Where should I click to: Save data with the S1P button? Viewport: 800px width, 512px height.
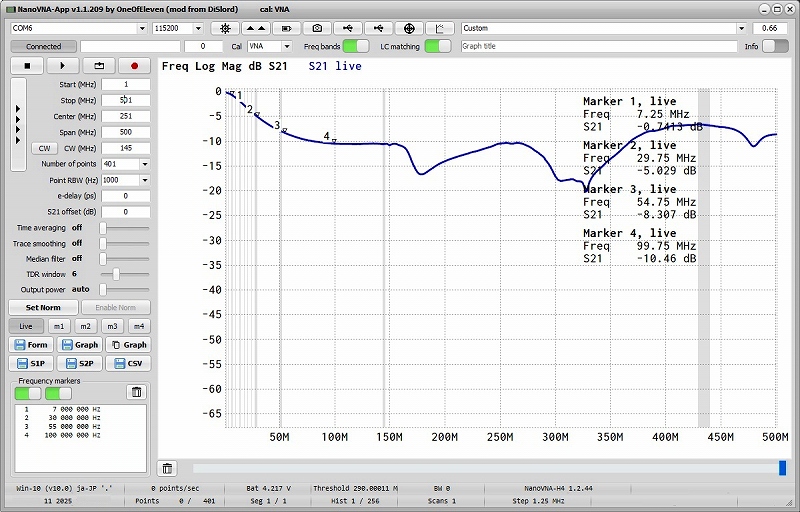(x=30, y=363)
